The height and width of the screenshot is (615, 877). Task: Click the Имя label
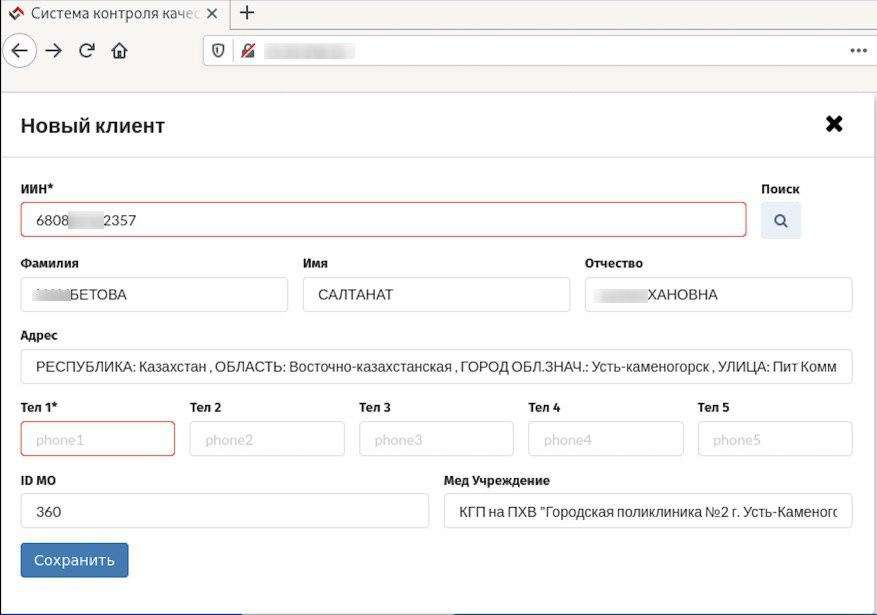click(315, 263)
